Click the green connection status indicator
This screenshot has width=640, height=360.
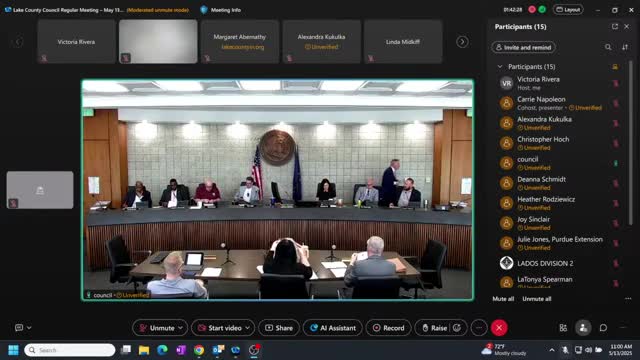point(542,9)
